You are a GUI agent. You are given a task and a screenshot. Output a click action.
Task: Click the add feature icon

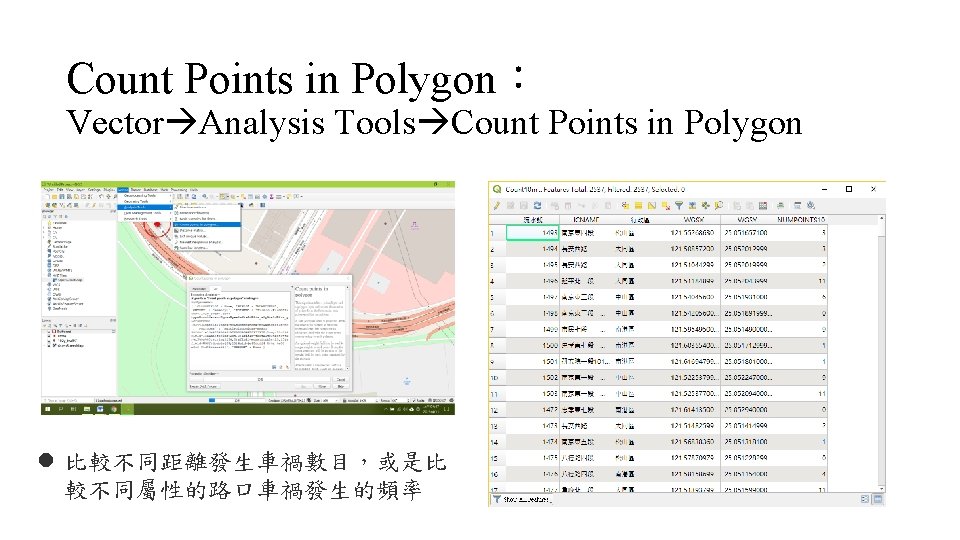coord(555,206)
